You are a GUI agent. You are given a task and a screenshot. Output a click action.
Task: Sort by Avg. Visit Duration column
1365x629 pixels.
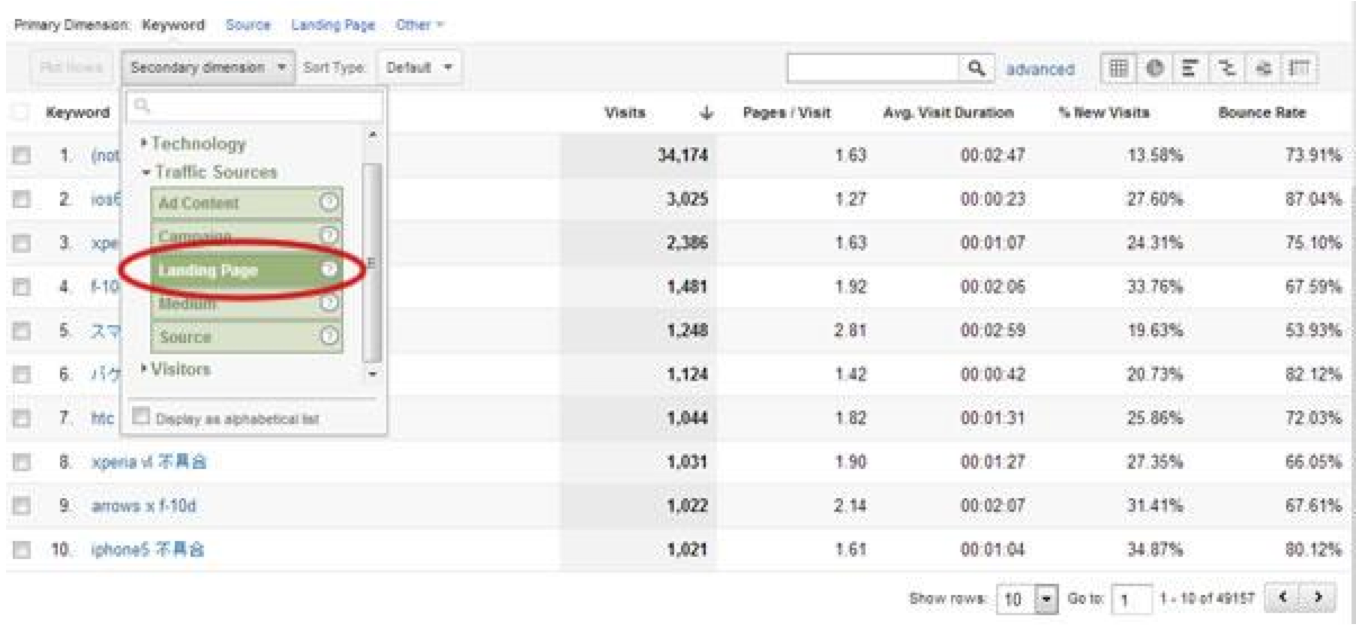(x=948, y=114)
